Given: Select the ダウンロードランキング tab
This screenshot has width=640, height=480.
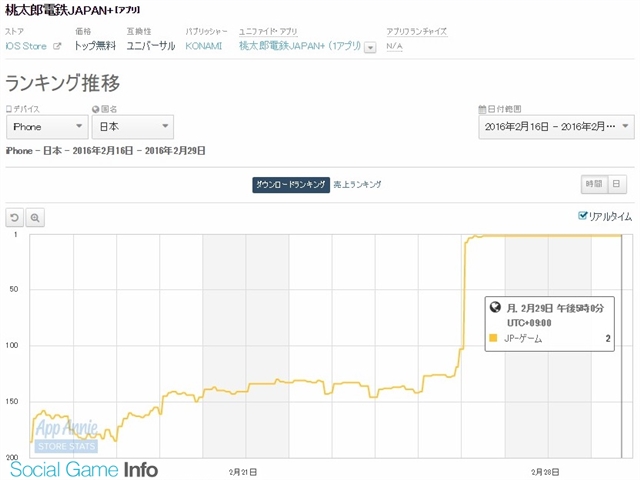Looking at the screenshot, I should pos(291,184).
